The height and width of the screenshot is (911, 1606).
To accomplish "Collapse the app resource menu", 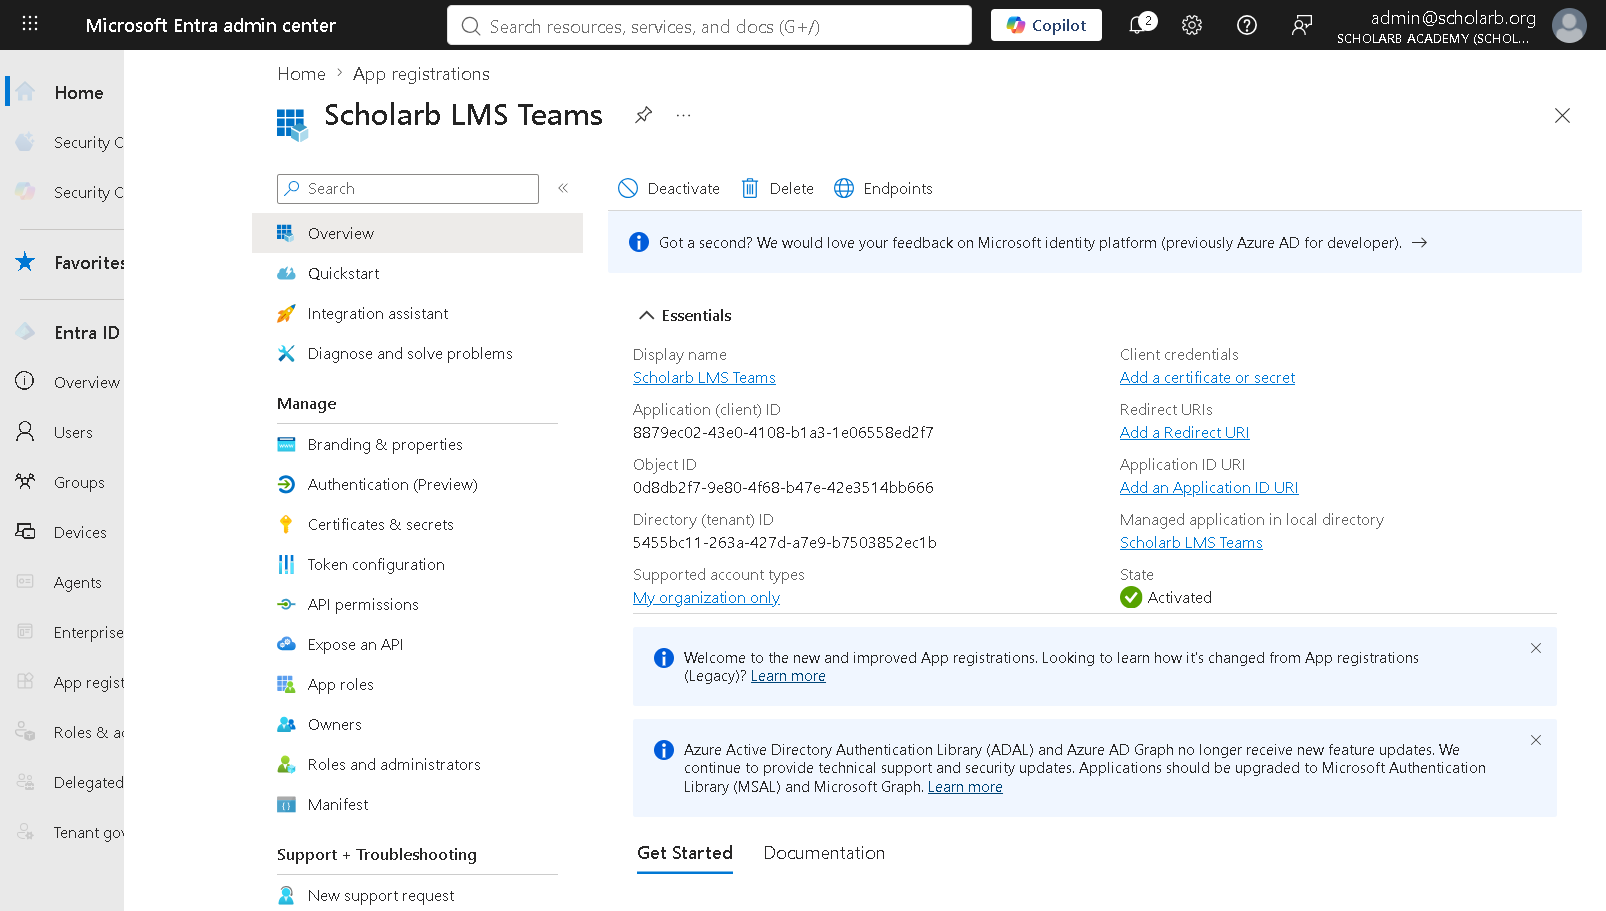I will (x=563, y=188).
